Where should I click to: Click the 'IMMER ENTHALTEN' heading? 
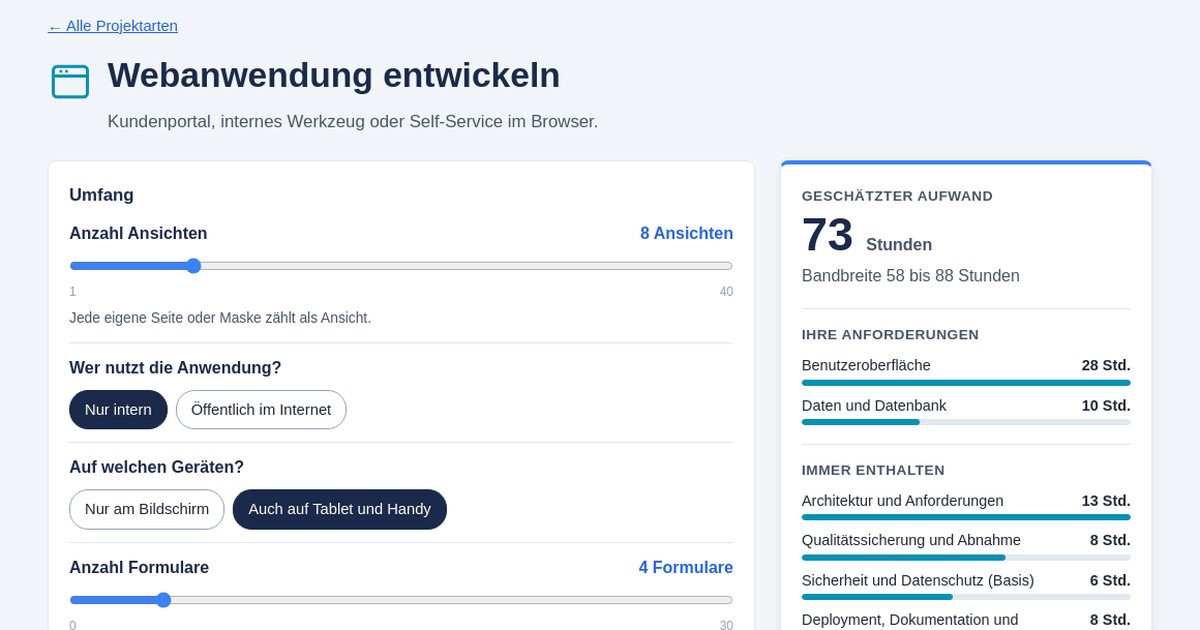tap(873, 470)
